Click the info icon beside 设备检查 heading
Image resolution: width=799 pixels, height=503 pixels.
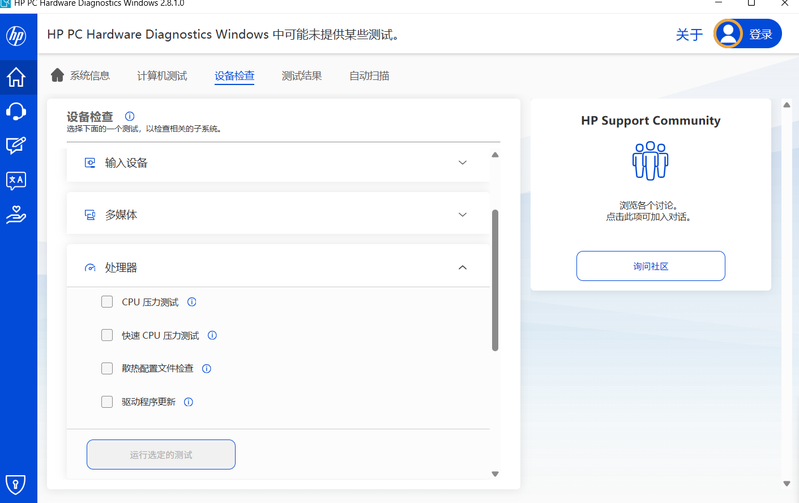130,116
